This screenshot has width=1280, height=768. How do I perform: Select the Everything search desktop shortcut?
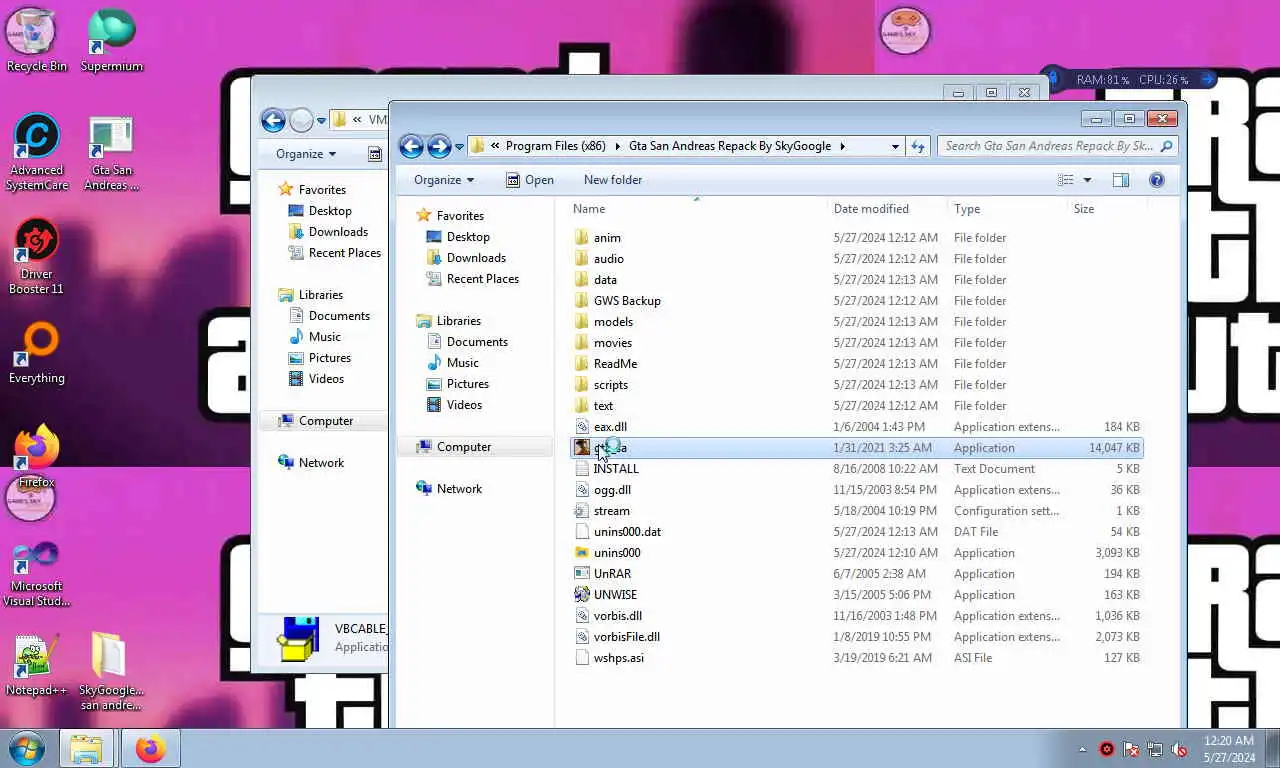coord(37,352)
